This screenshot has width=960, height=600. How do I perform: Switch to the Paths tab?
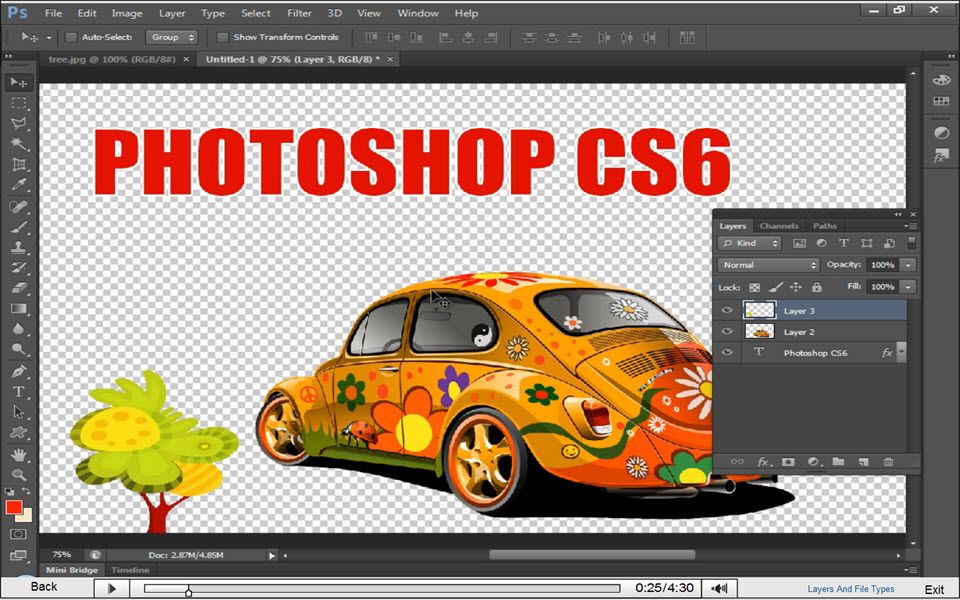(x=825, y=226)
